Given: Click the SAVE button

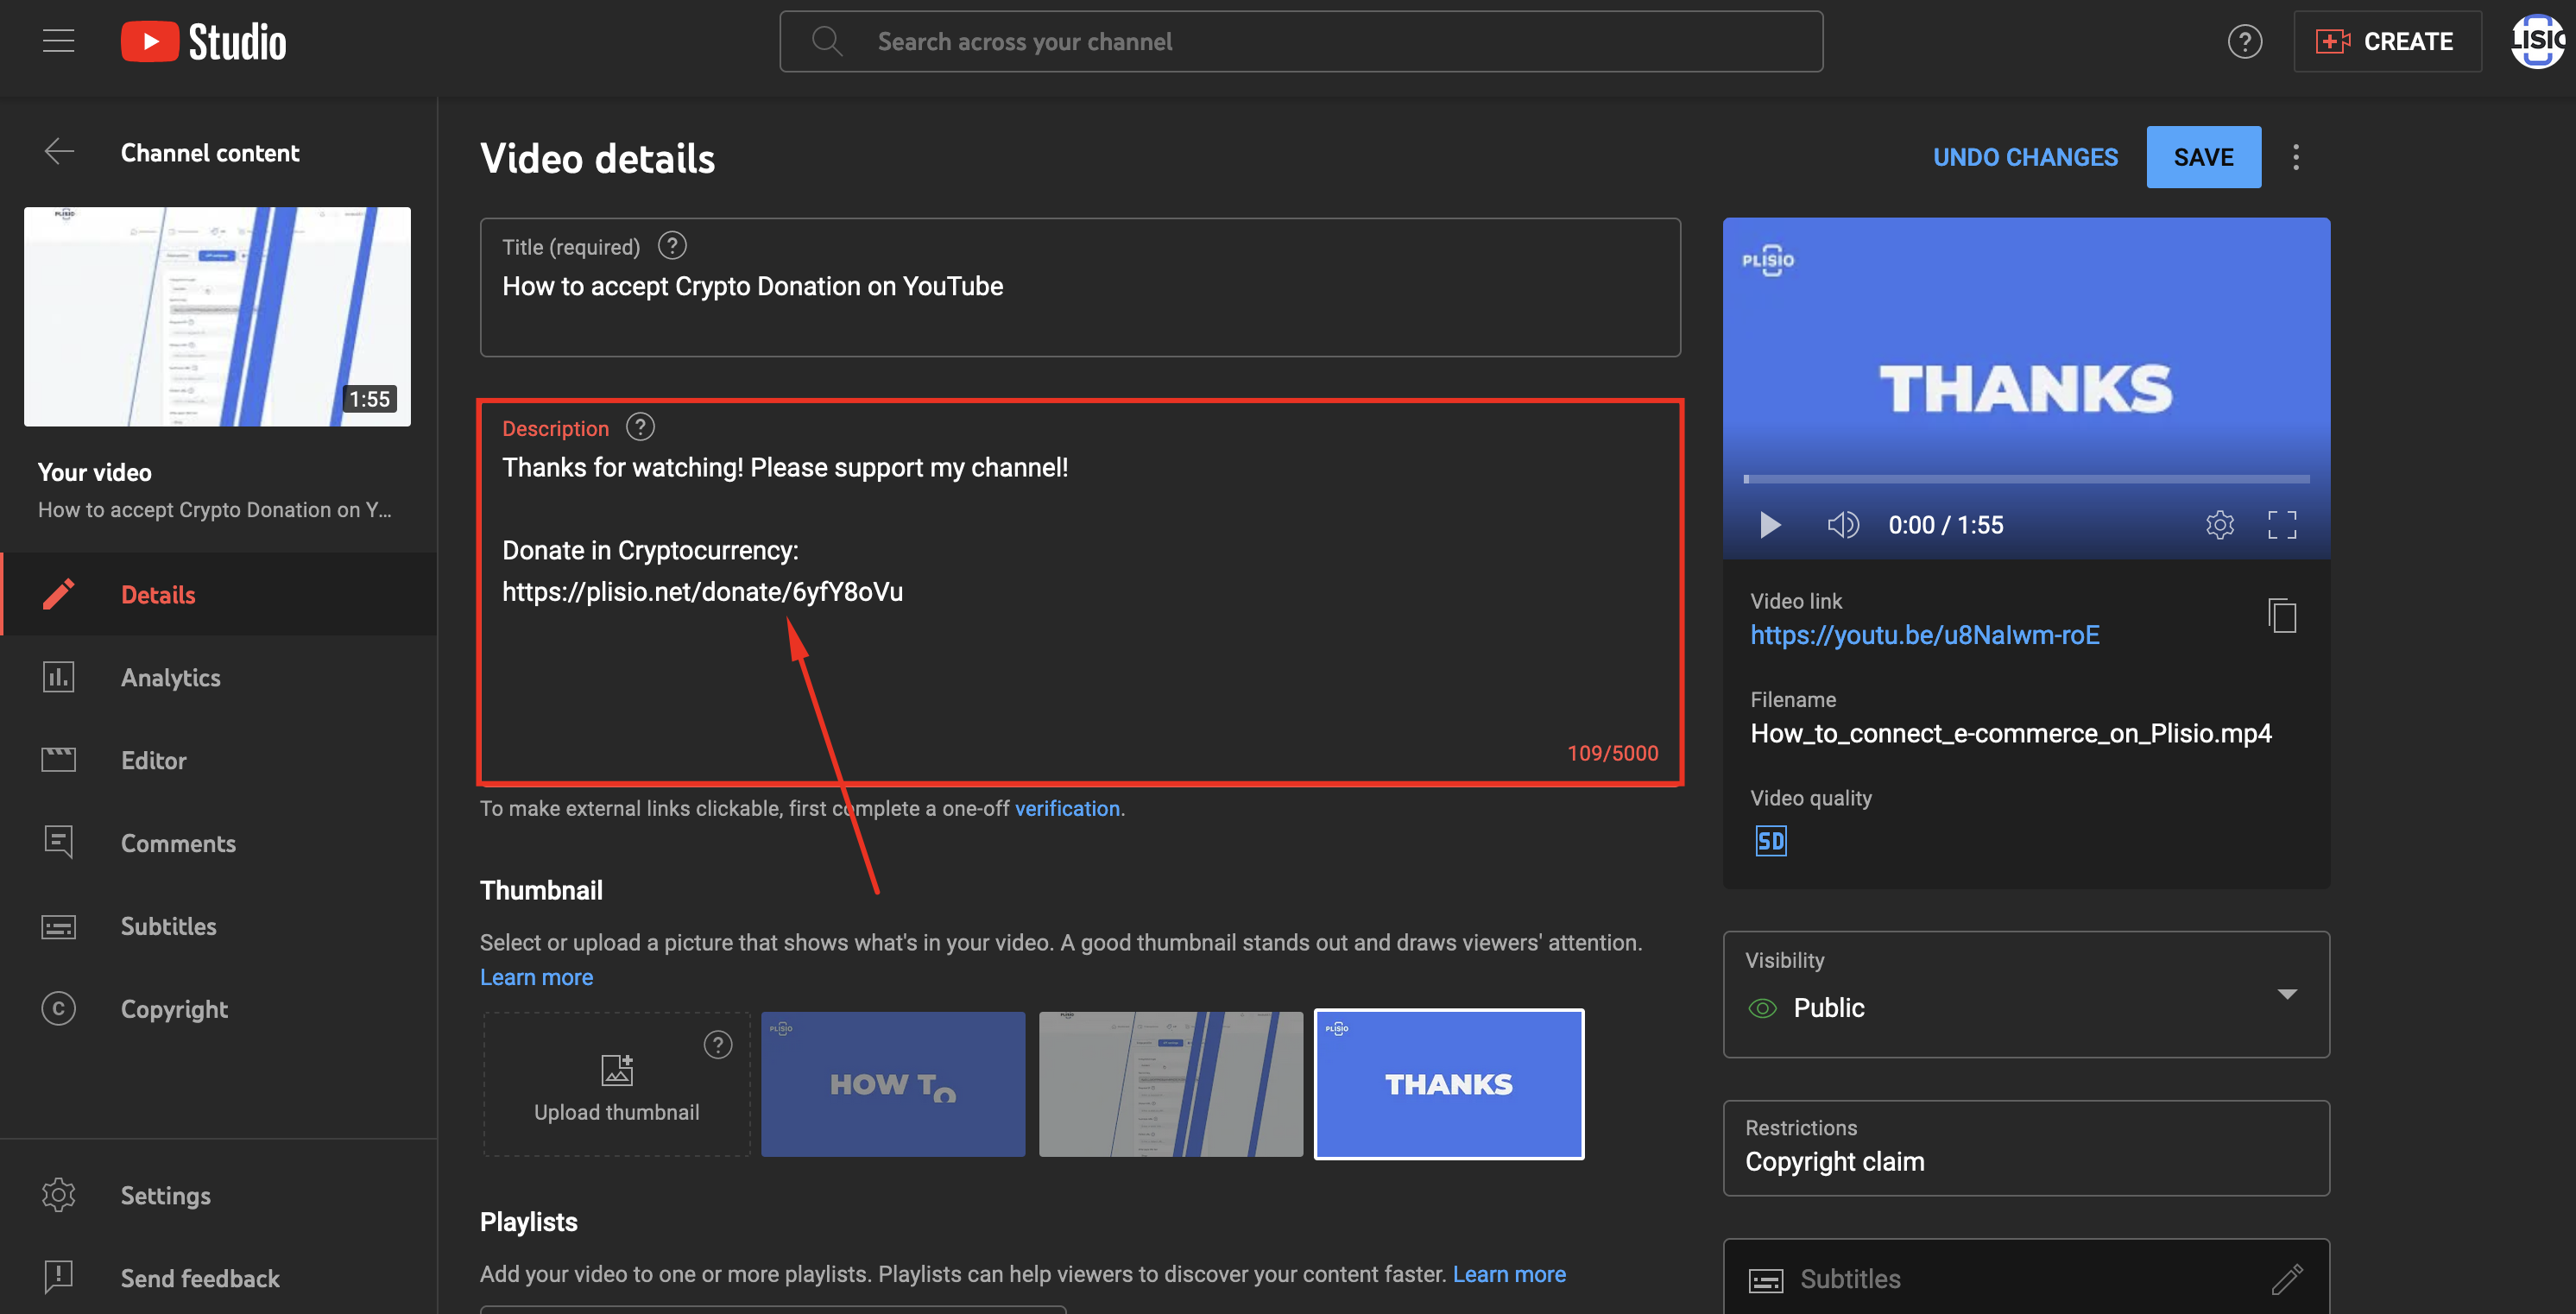Looking at the screenshot, I should (2203, 157).
